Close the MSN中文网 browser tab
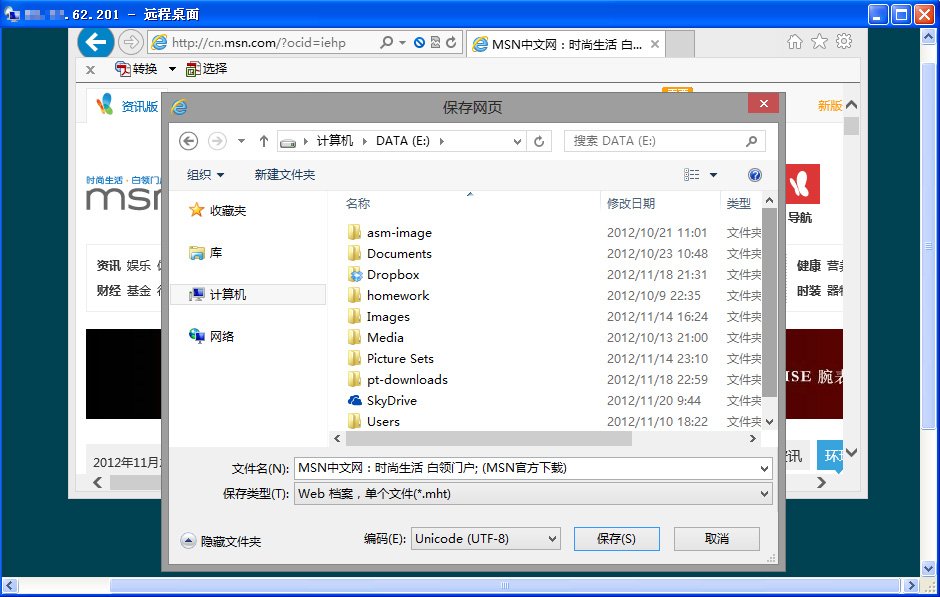This screenshot has width=940, height=597. [655, 44]
